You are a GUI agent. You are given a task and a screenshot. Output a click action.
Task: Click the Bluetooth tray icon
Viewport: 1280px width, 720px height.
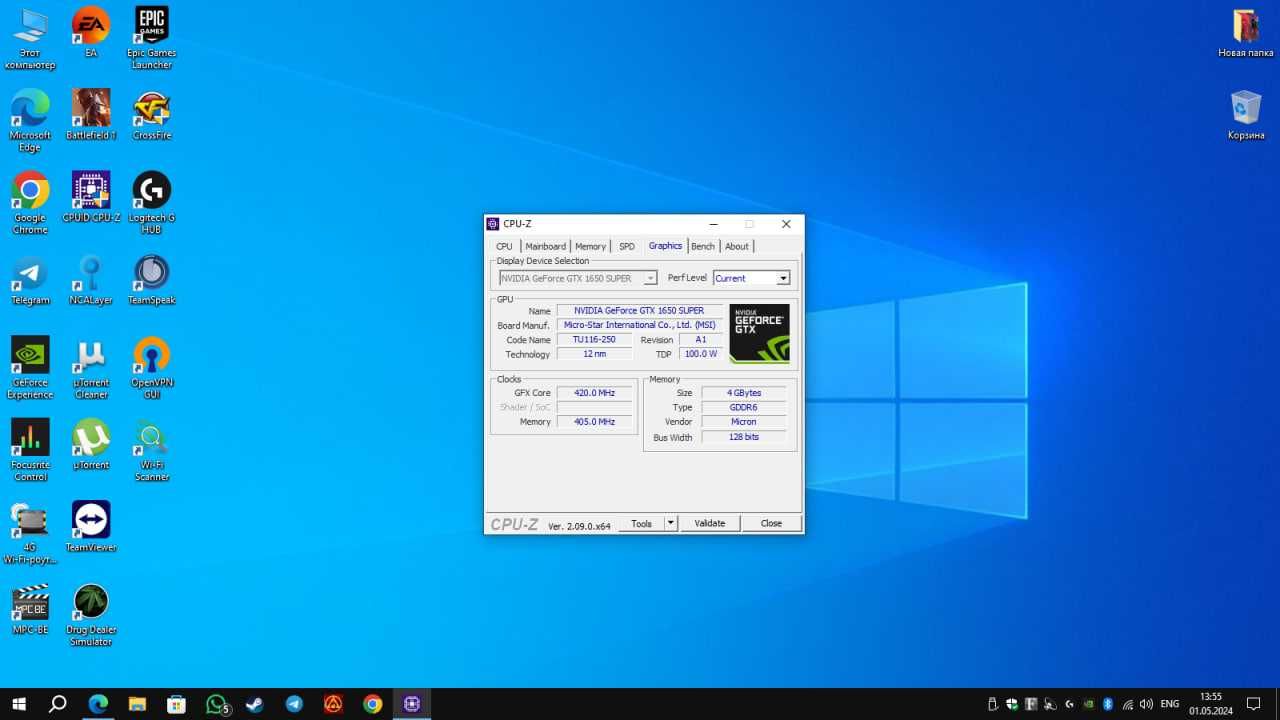1108,704
